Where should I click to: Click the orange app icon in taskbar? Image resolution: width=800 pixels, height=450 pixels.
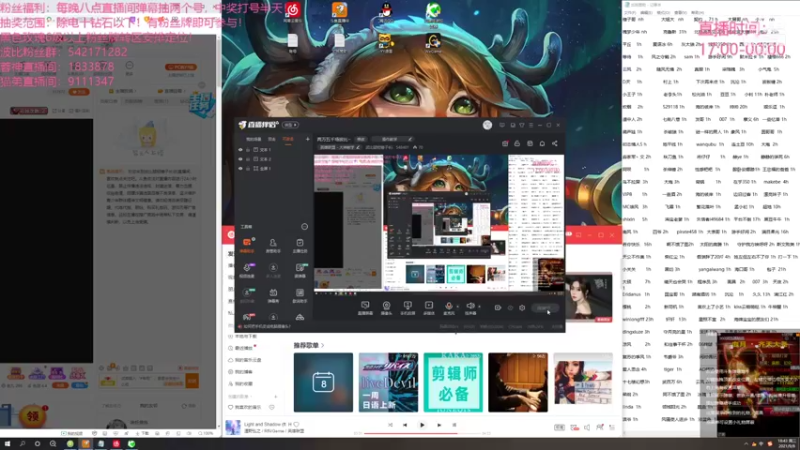click(x=85, y=444)
